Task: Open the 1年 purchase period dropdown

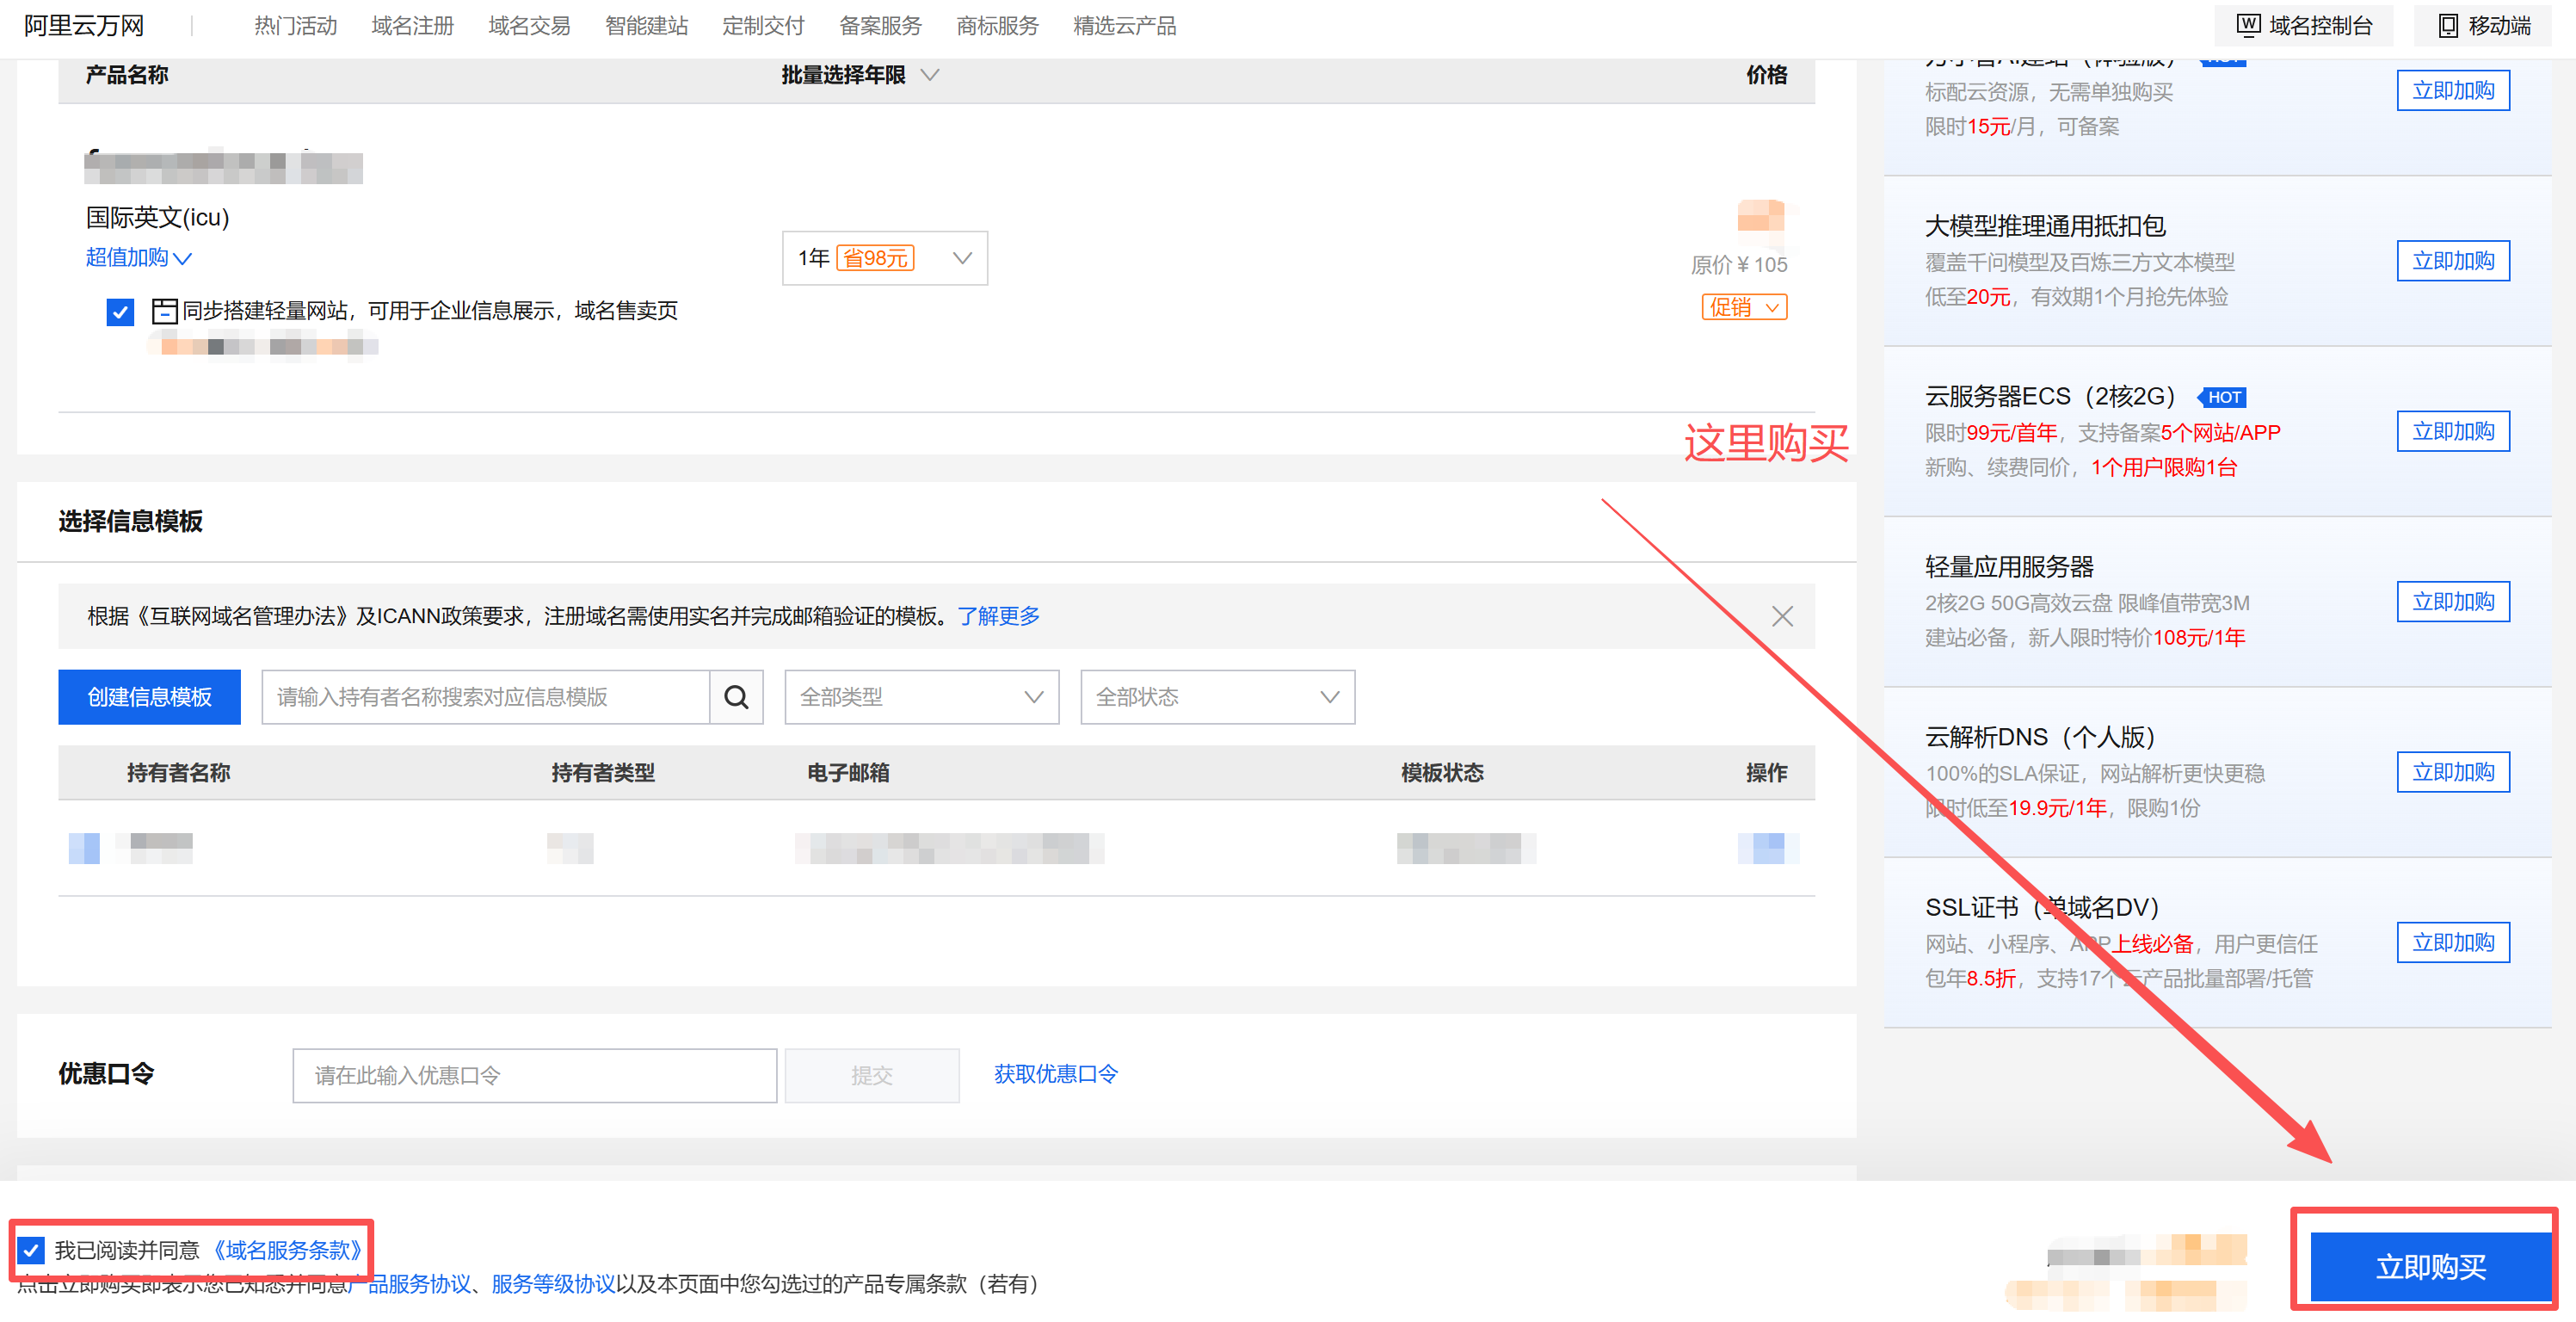Action: click(x=885, y=258)
